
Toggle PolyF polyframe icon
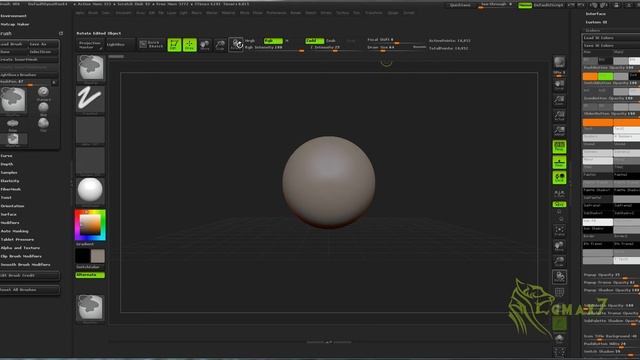pyautogui.click(x=560, y=293)
